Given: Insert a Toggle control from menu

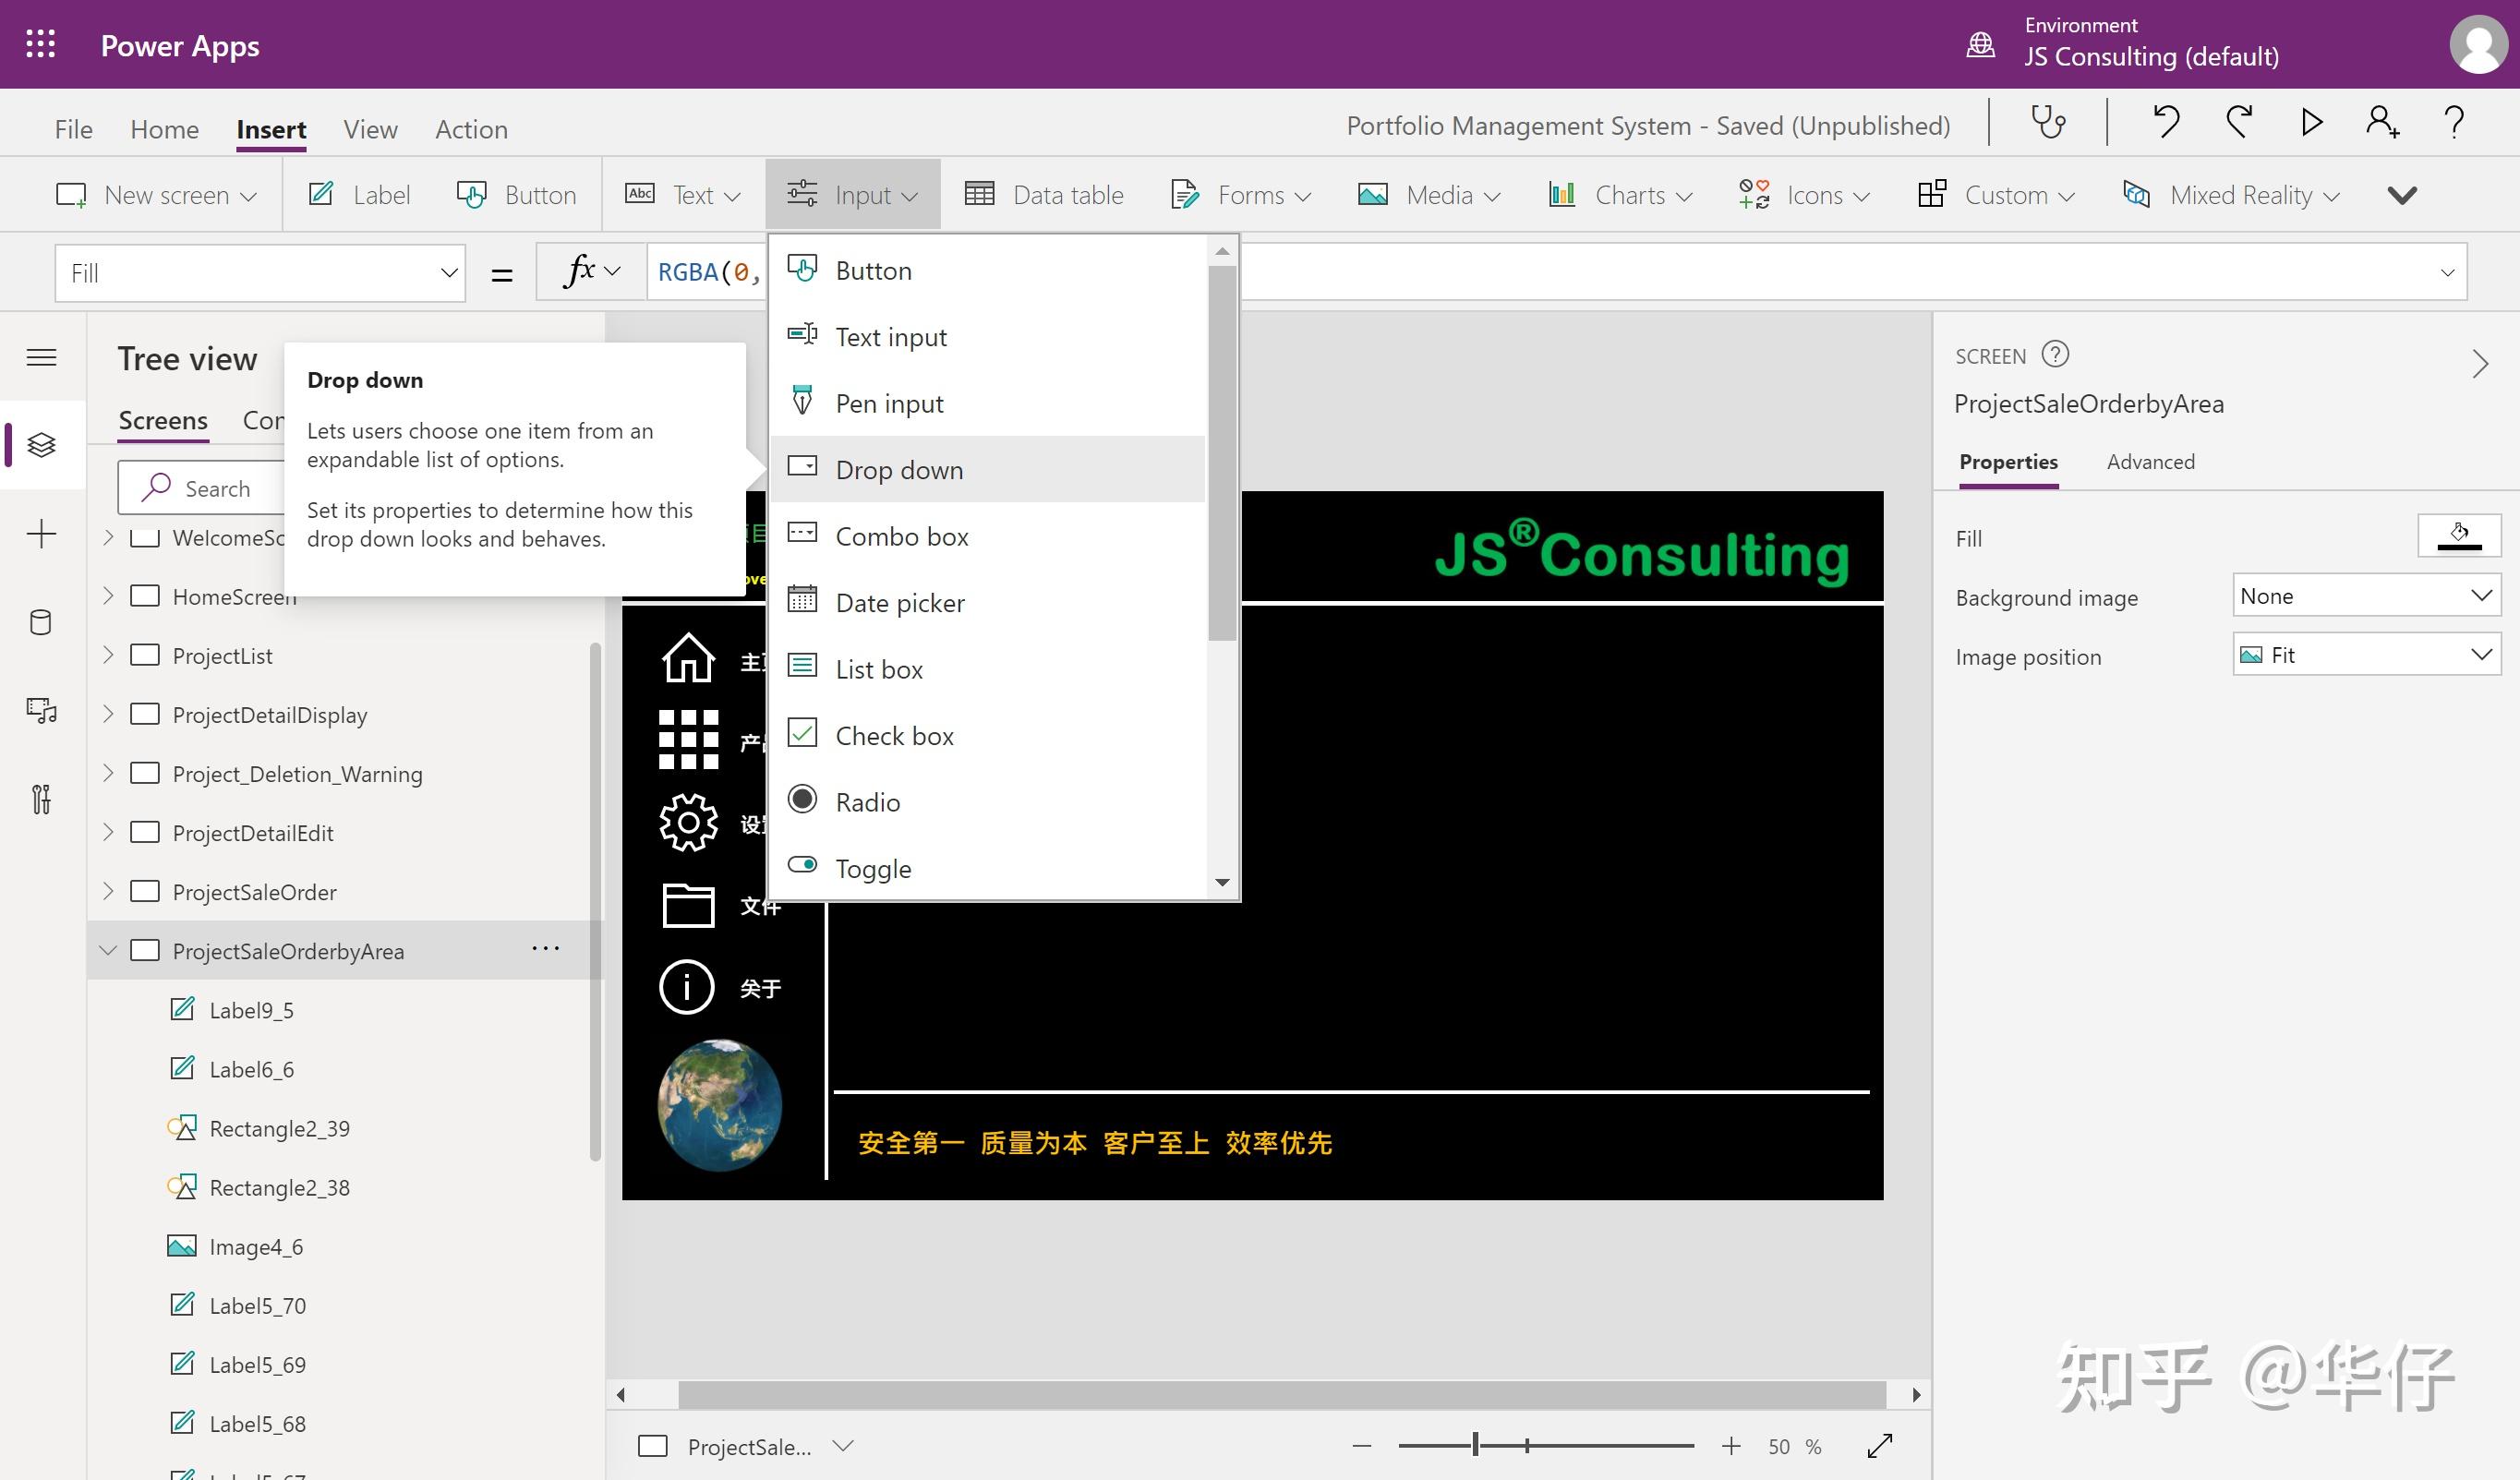Looking at the screenshot, I should point(873,868).
